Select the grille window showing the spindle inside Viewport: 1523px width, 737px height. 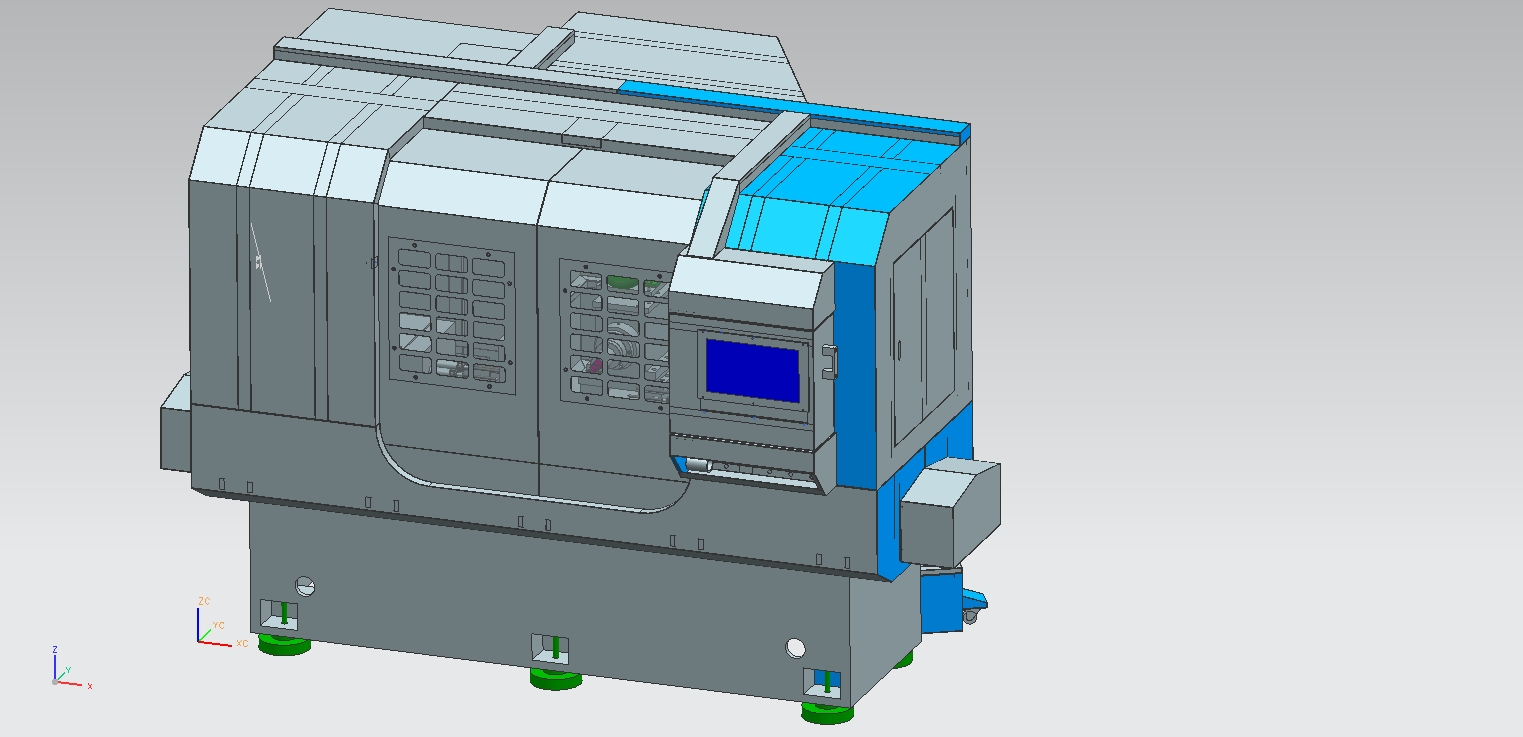coord(613,334)
